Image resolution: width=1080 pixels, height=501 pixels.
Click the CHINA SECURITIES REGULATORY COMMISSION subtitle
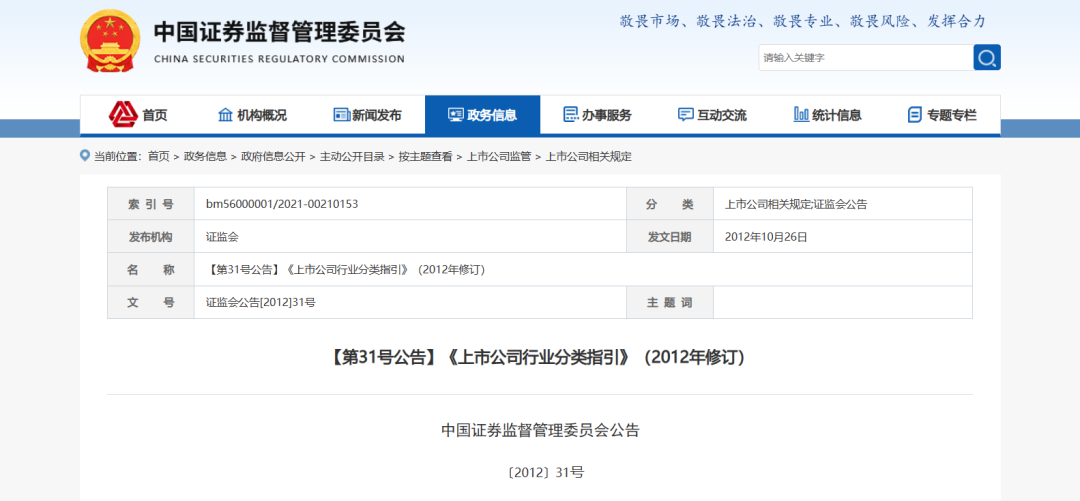pos(280,59)
